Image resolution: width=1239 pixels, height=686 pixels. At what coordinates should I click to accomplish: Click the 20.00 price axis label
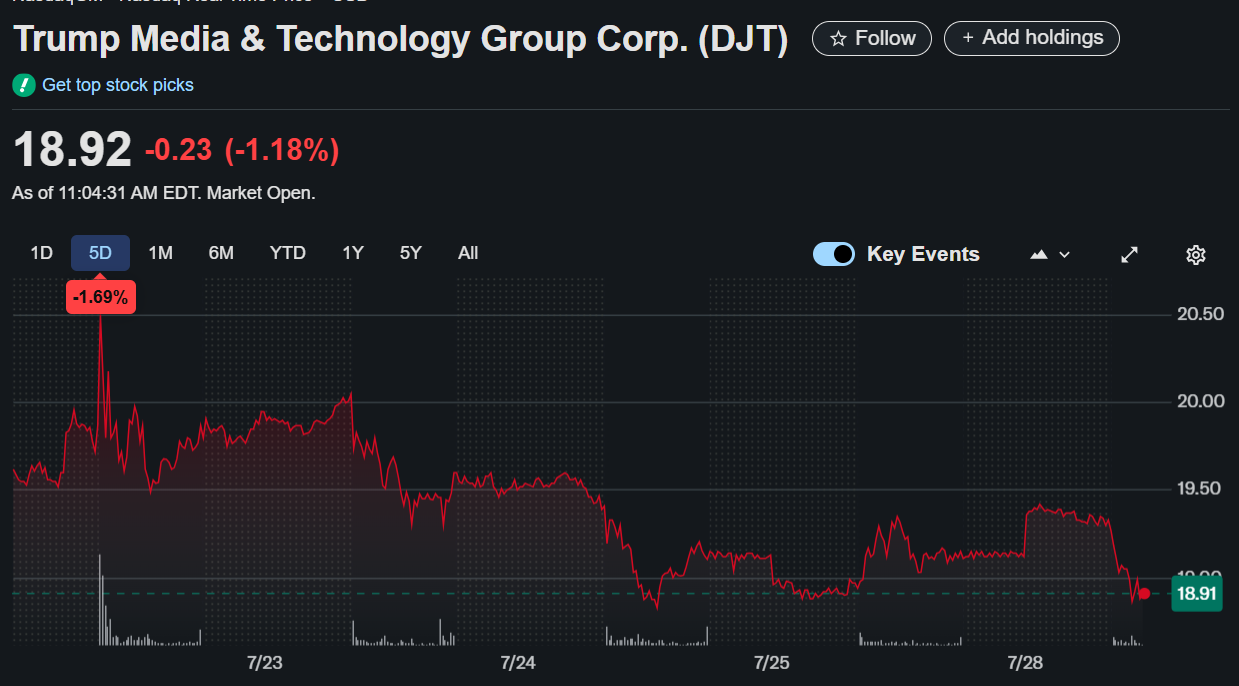point(1201,401)
